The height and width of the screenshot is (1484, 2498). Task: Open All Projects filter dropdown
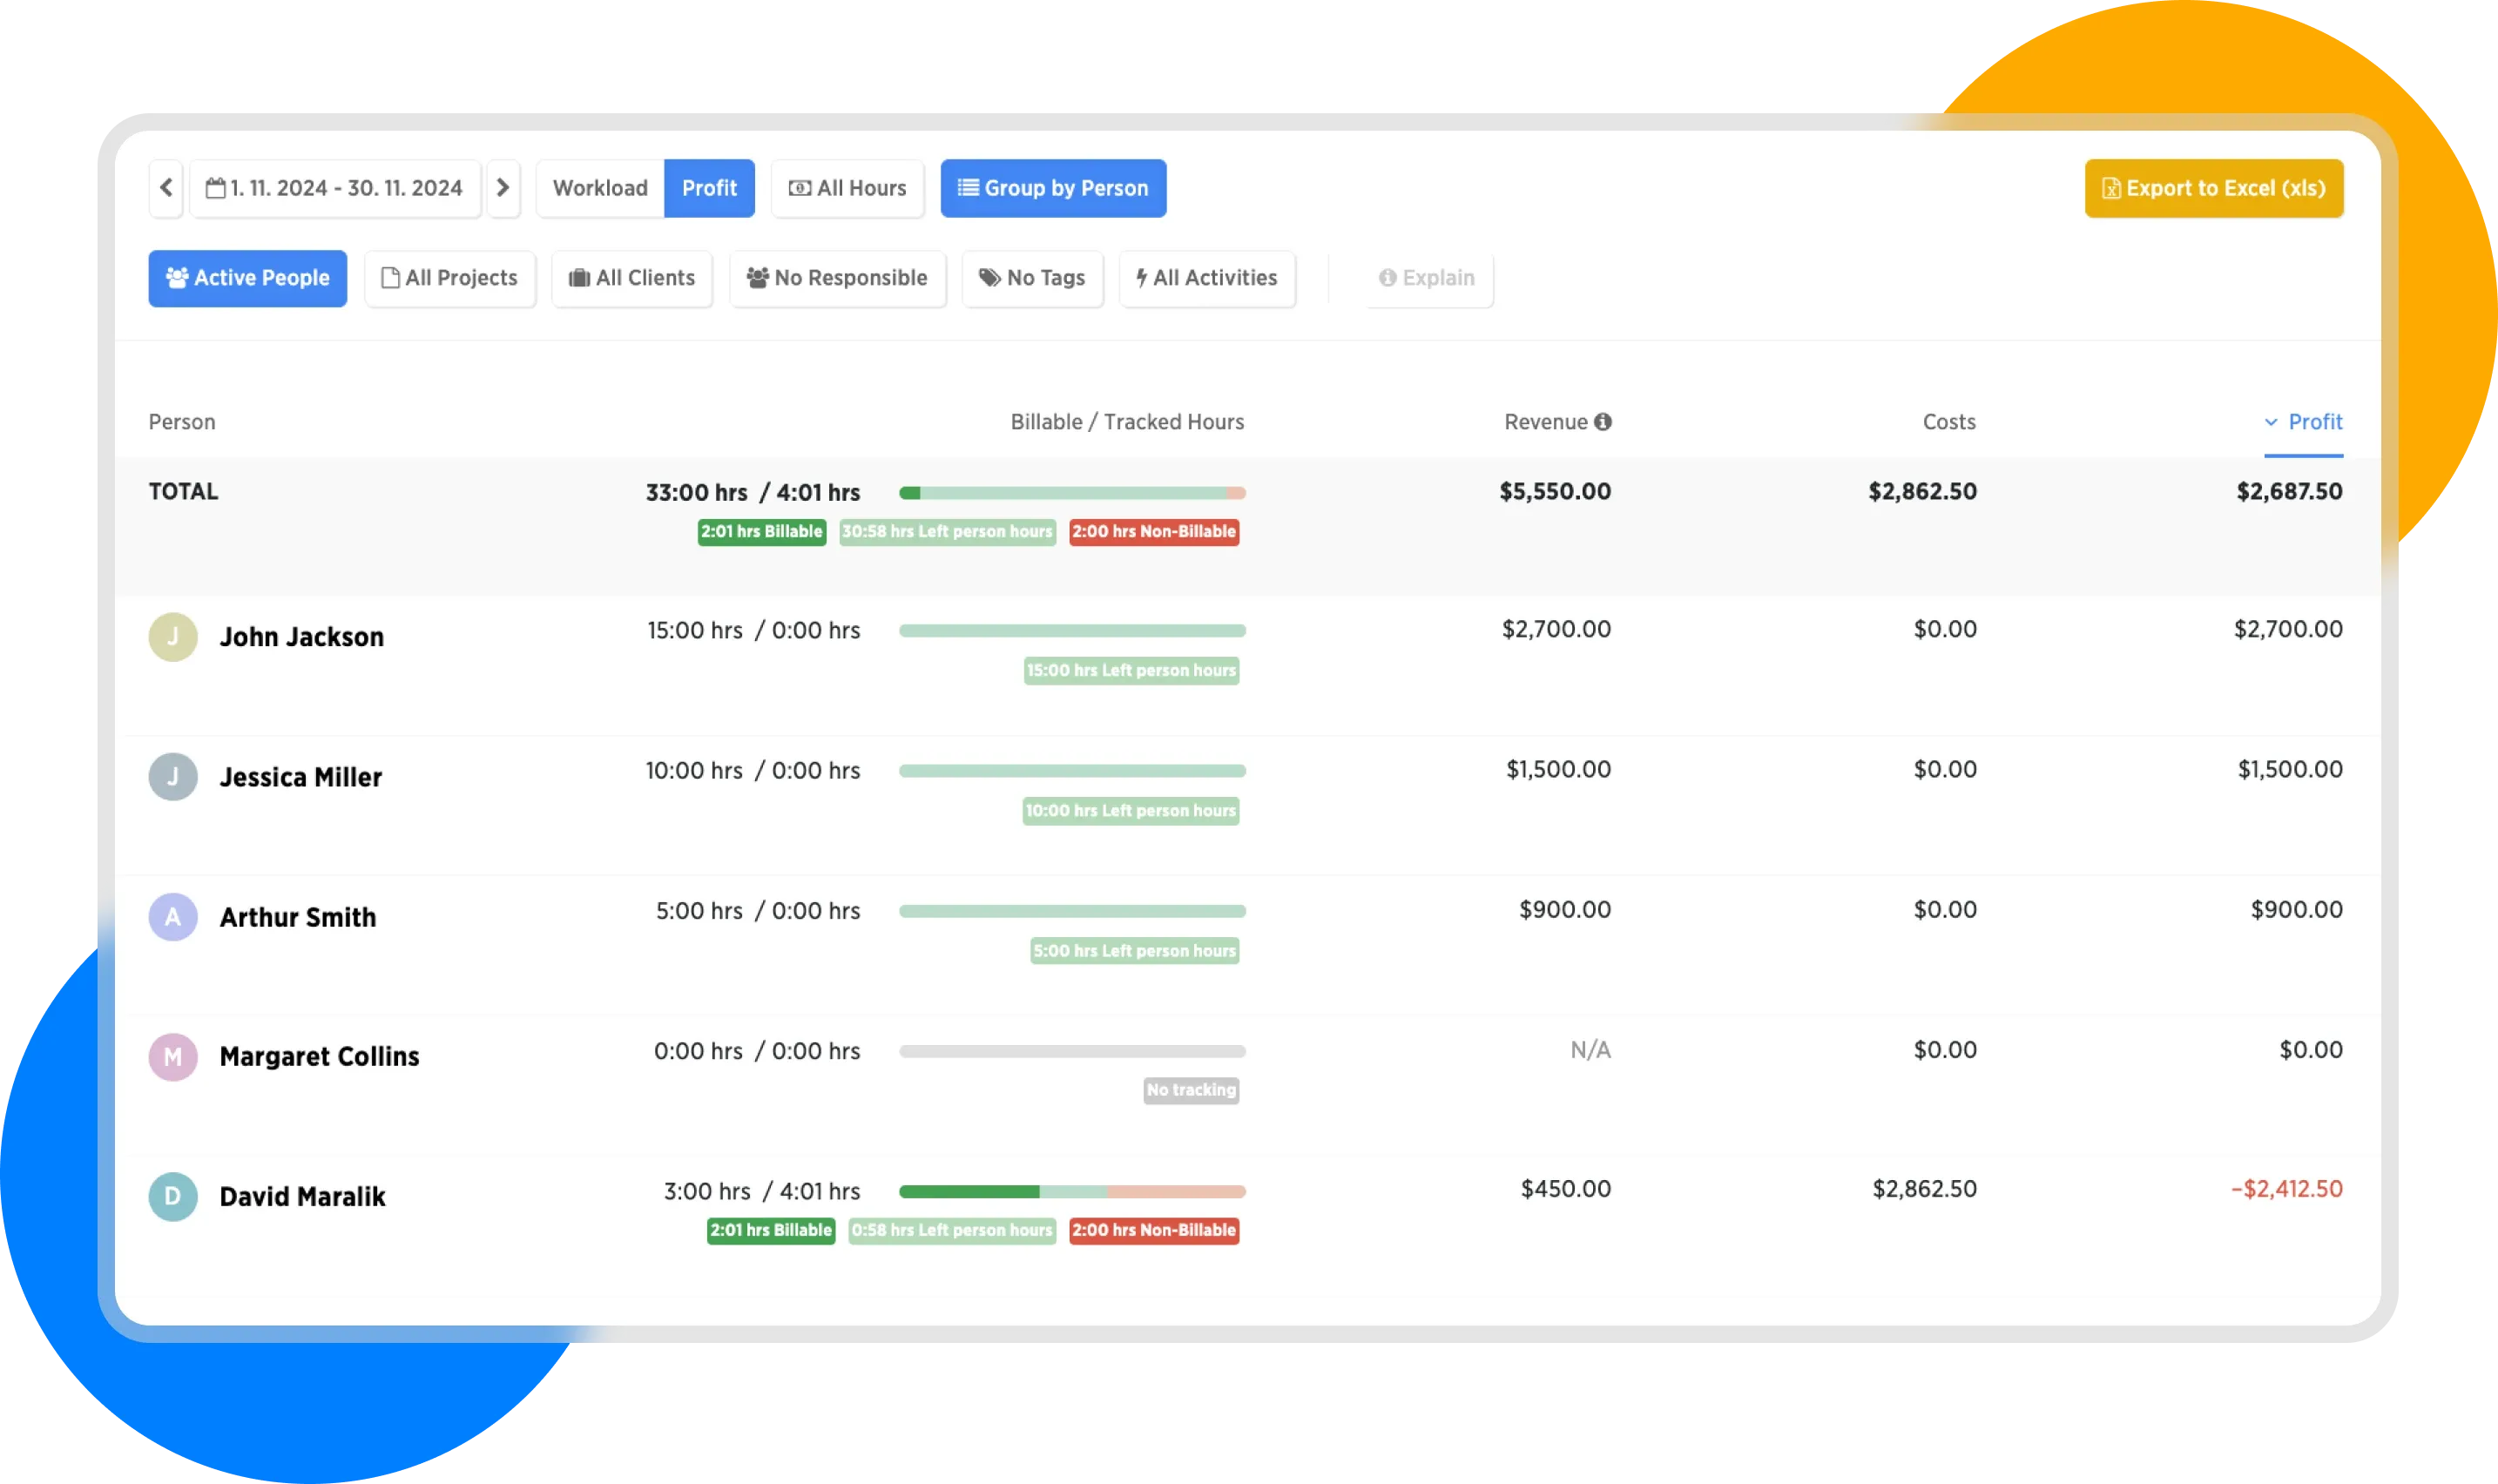(450, 278)
